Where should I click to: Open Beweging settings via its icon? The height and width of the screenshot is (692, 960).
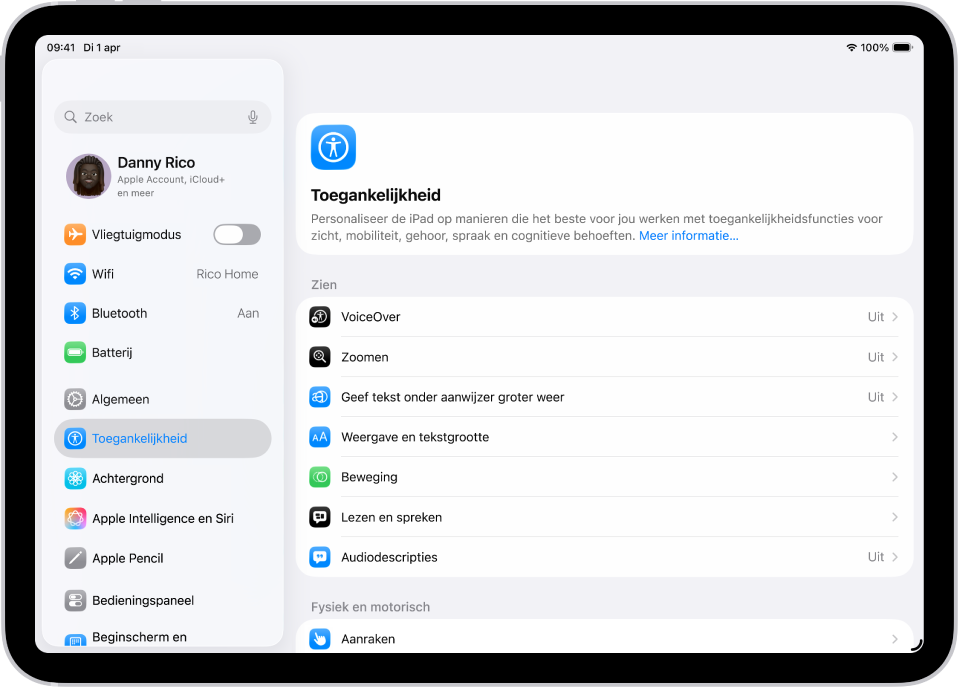click(x=320, y=477)
